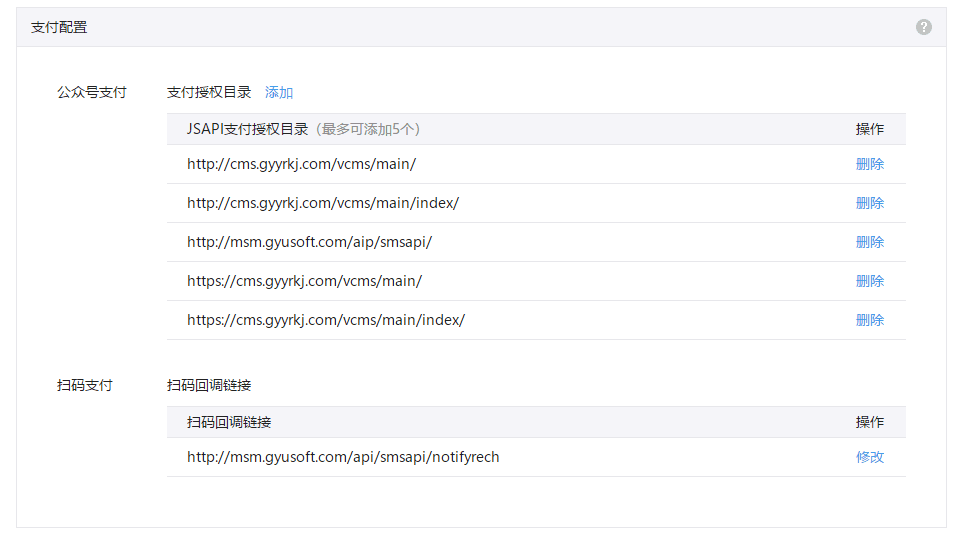Click the 扫码回调链接 label above the table

[209, 385]
